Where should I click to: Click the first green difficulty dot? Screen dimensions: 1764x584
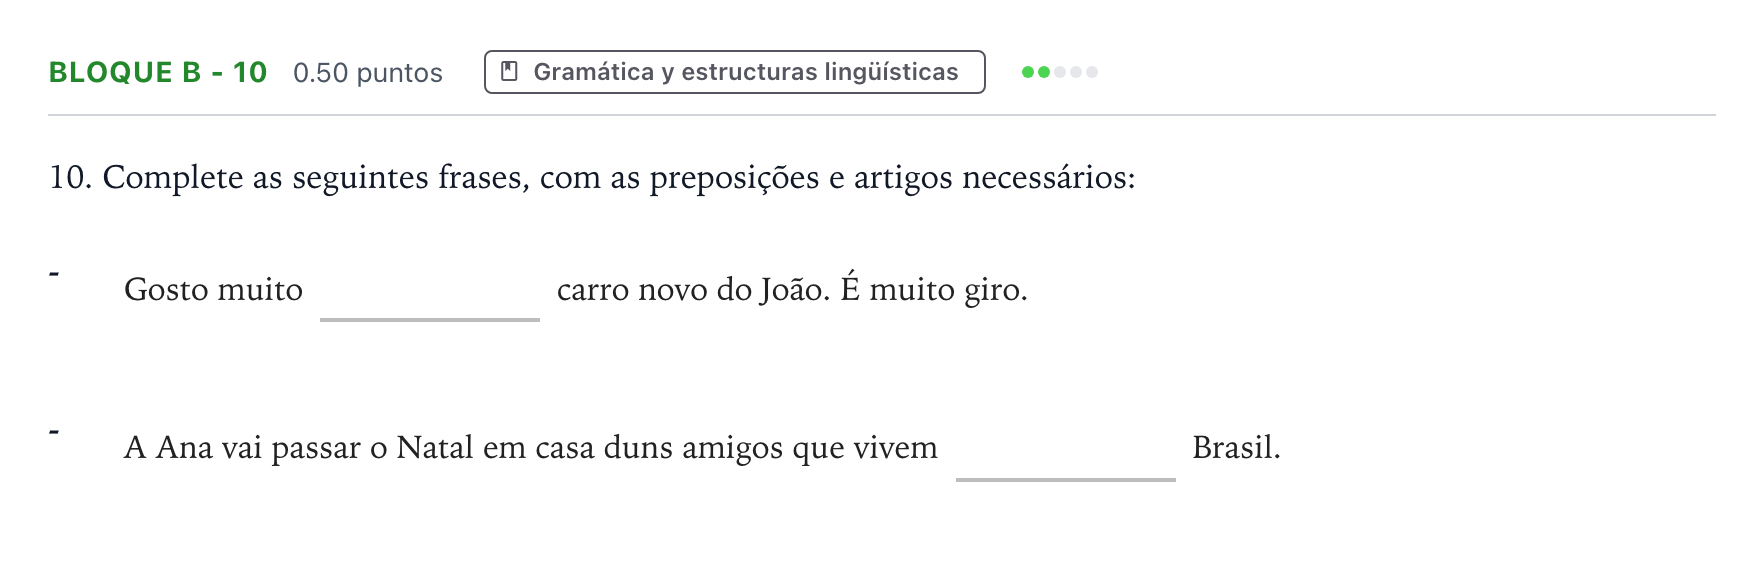point(1028,72)
